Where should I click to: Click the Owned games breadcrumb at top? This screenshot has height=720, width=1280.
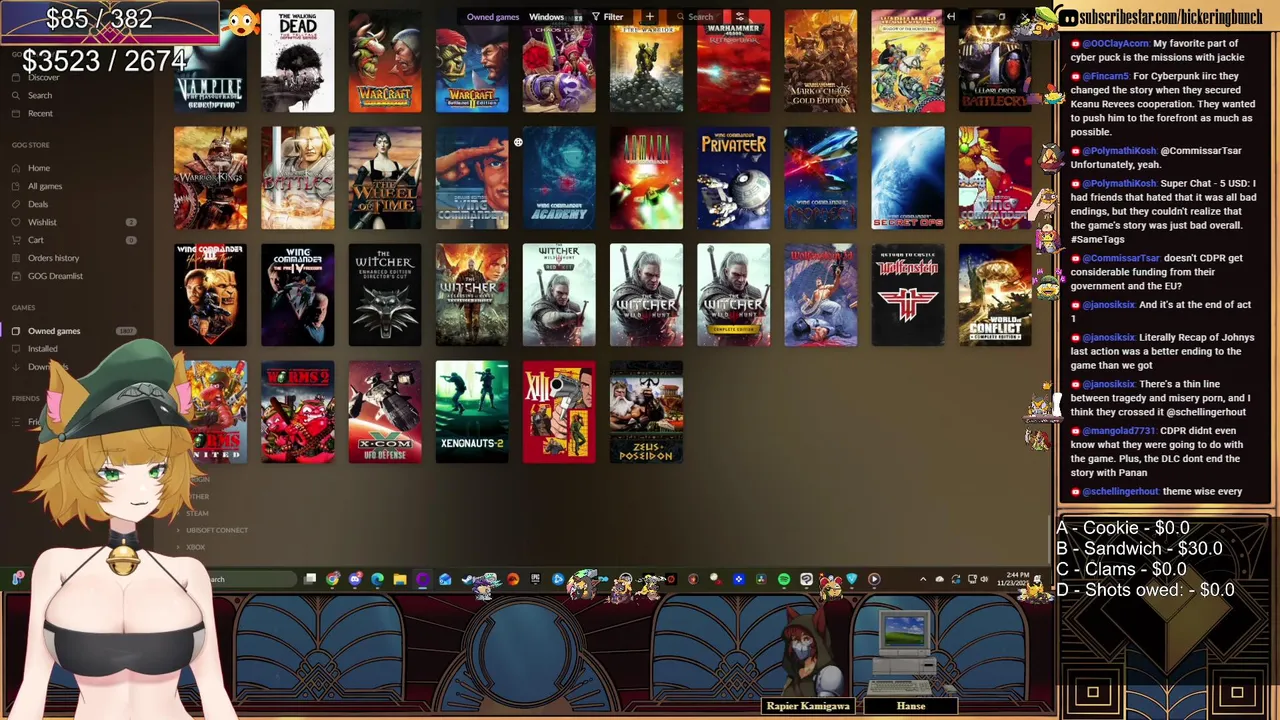[492, 17]
